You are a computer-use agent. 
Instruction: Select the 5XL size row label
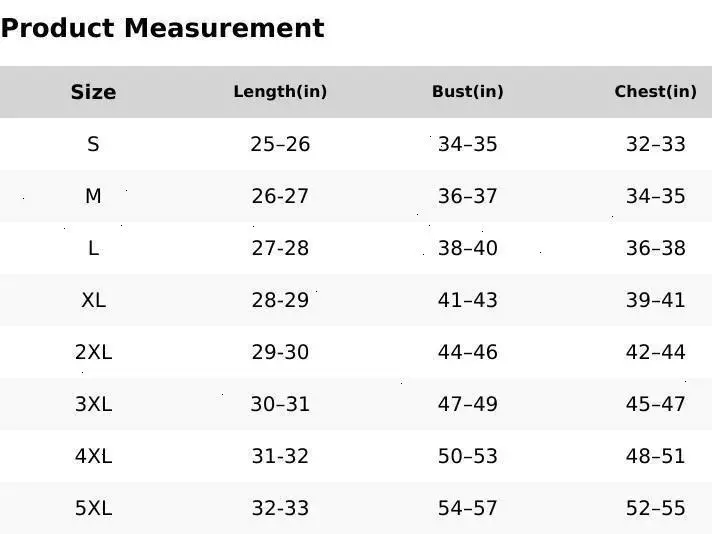click(x=93, y=508)
